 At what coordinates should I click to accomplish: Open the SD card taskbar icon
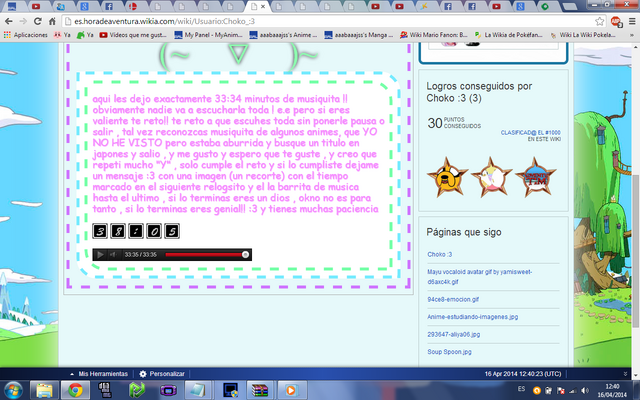click(x=106, y=390)
